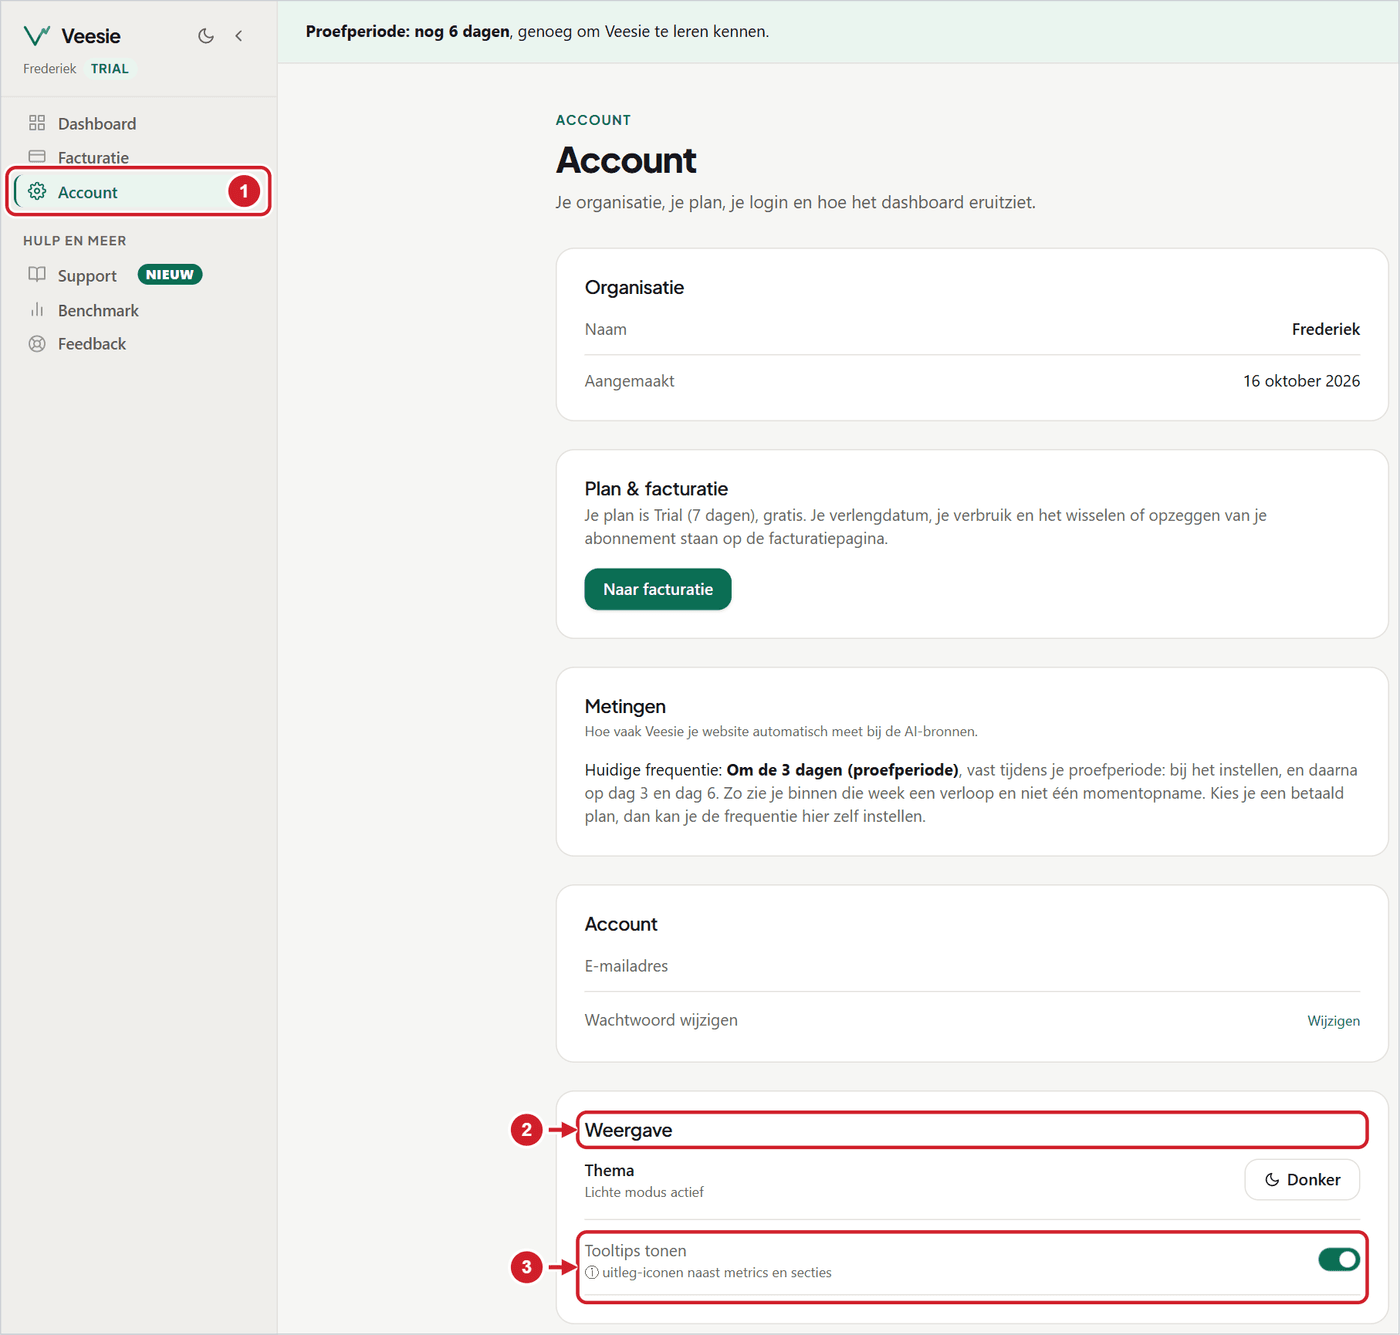Click the Organisatie card heading
This screenshot has width=1400, height=1335.
pyautogui.click(x=634, y=288)
